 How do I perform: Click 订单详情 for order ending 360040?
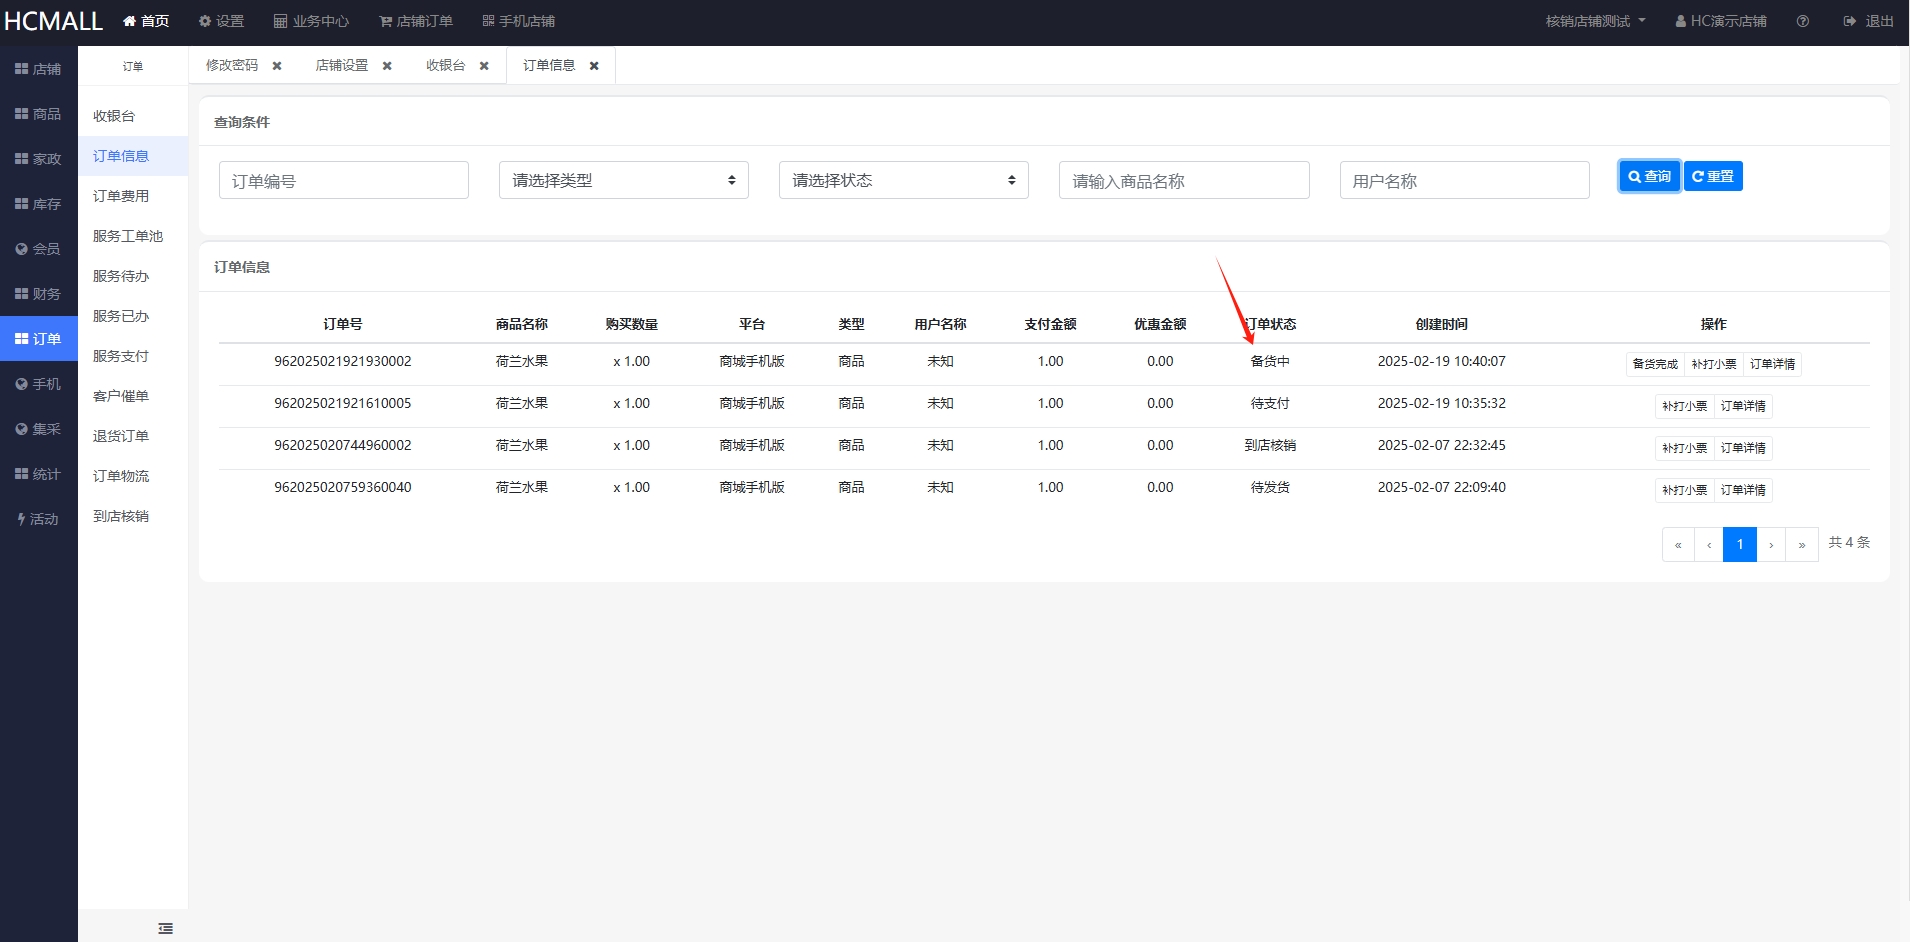(x=1743, y=490)
